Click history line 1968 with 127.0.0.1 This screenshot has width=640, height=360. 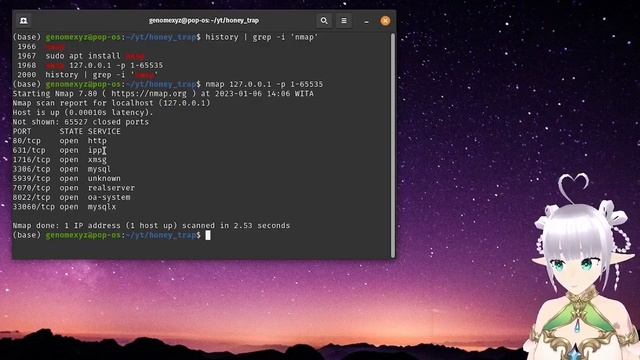click(x=90, y=65)
